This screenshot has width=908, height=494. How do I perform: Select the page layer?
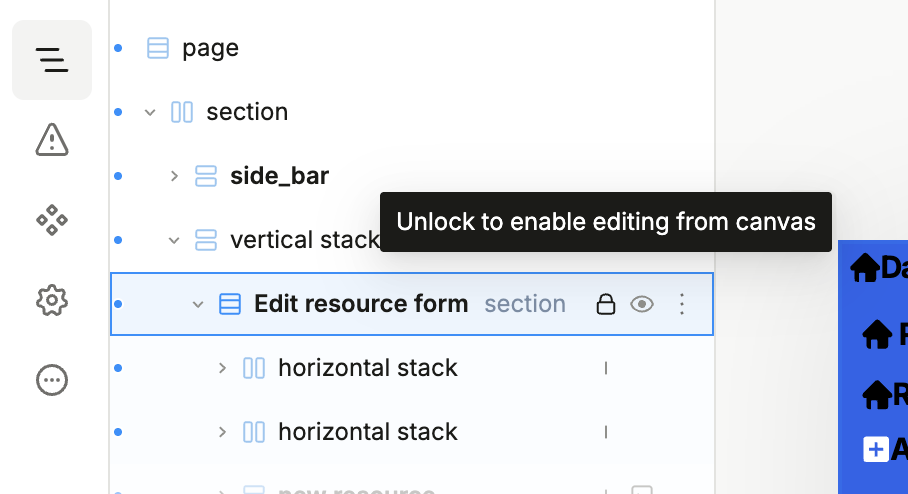(x=210, y=48)
